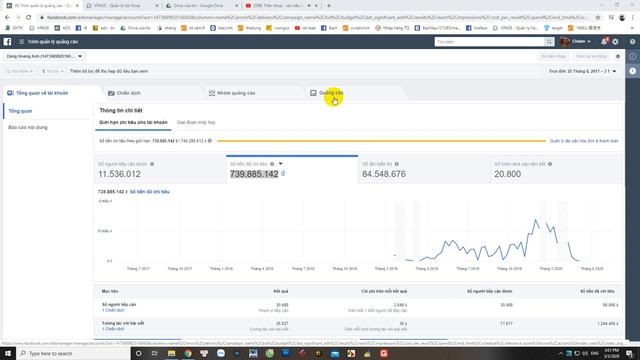Screen dimensions: 640x360
Task: Open the second right-sidebar round icon
Action: pos(632,71)
